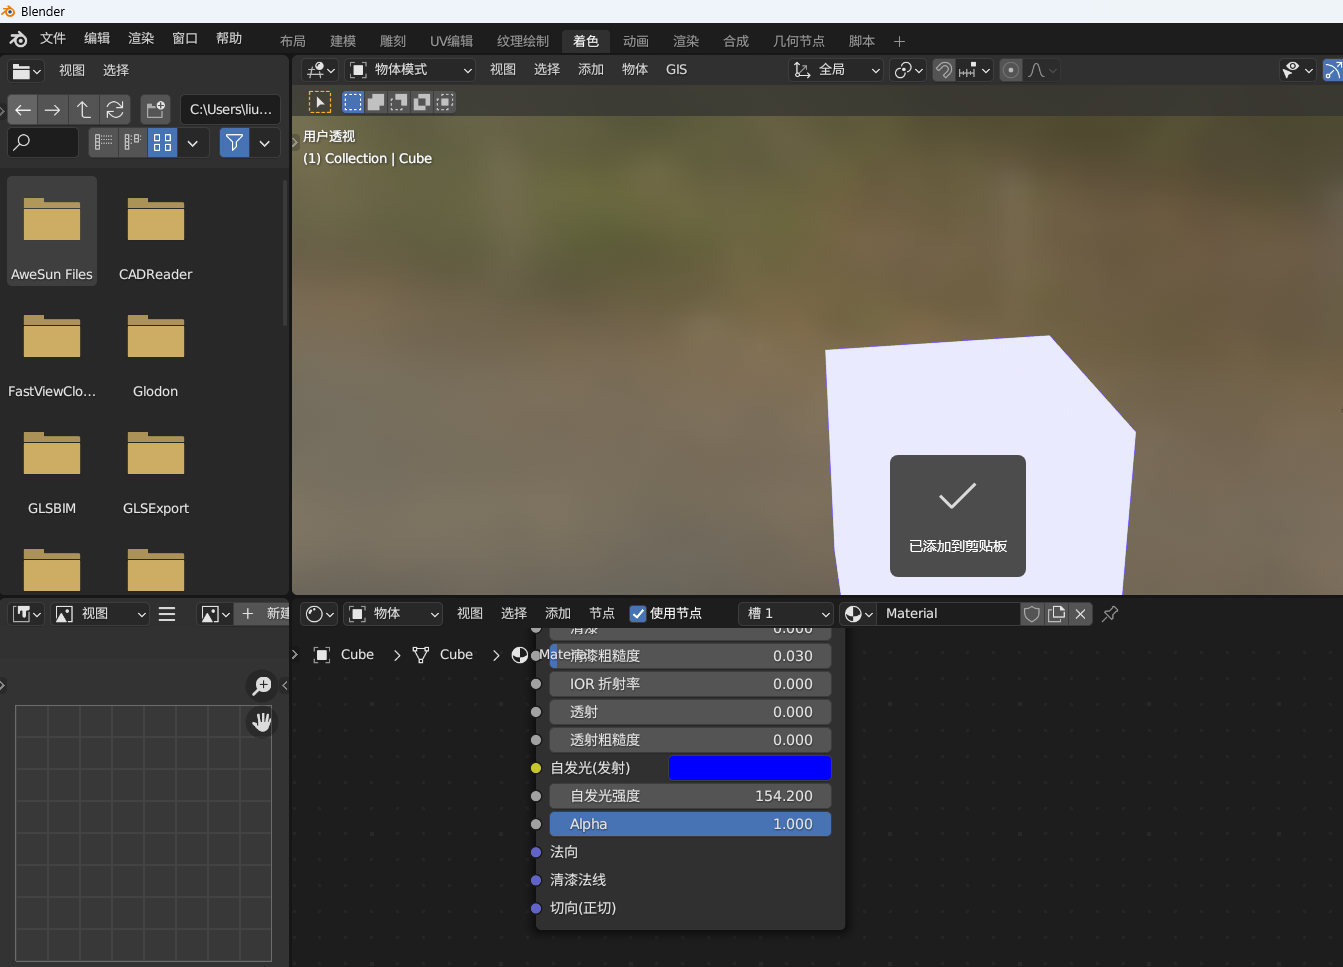Select the AweSun Files folder
This screenshot has height=967, width=1343.
(52, 231)
